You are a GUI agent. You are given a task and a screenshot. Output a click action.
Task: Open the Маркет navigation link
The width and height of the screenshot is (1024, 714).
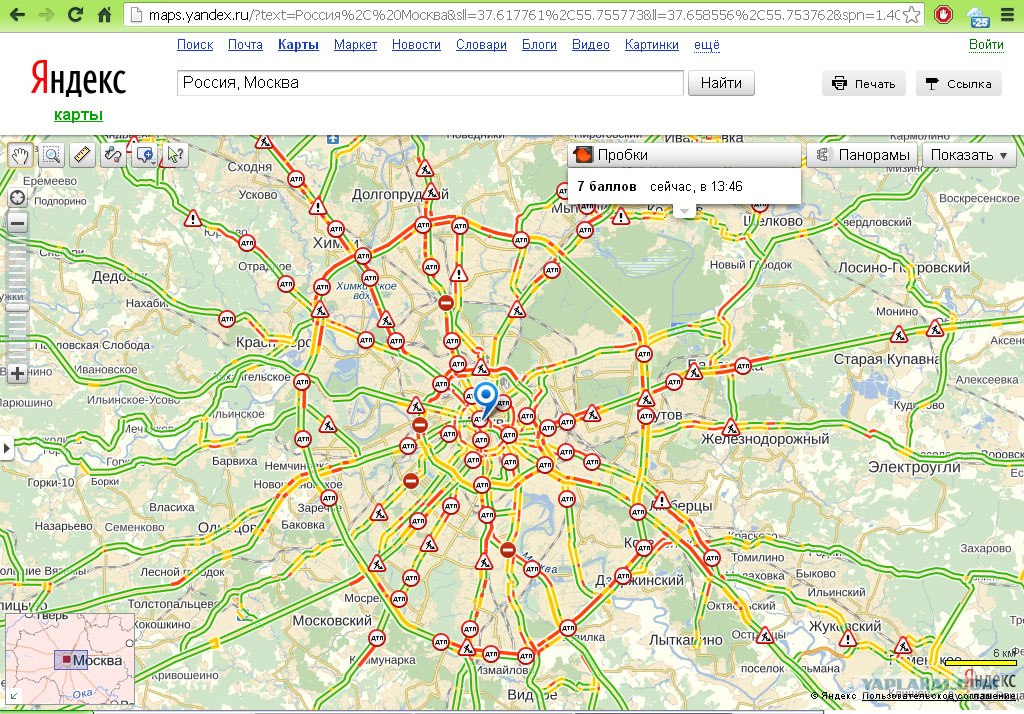tap(355, 44)
